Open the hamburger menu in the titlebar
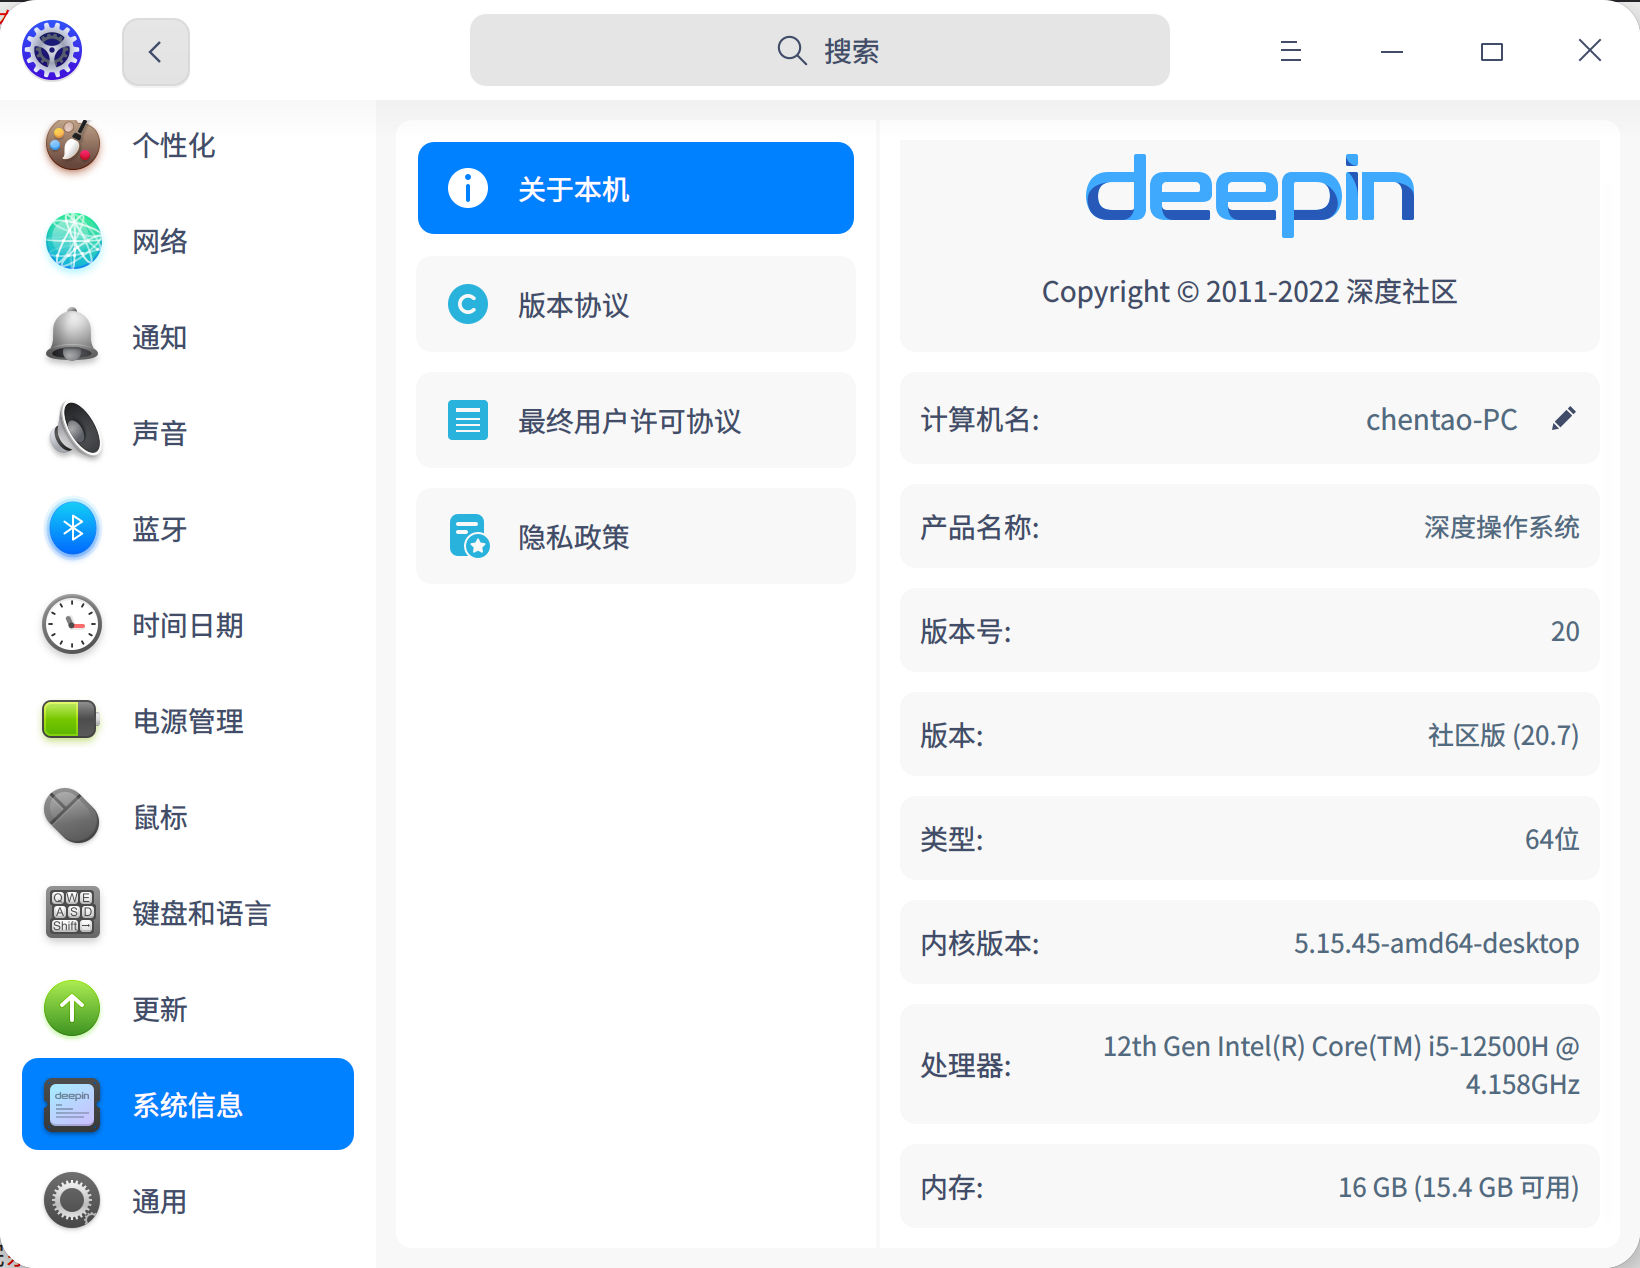The image size is (1640, 1268). click(1290, 50)
